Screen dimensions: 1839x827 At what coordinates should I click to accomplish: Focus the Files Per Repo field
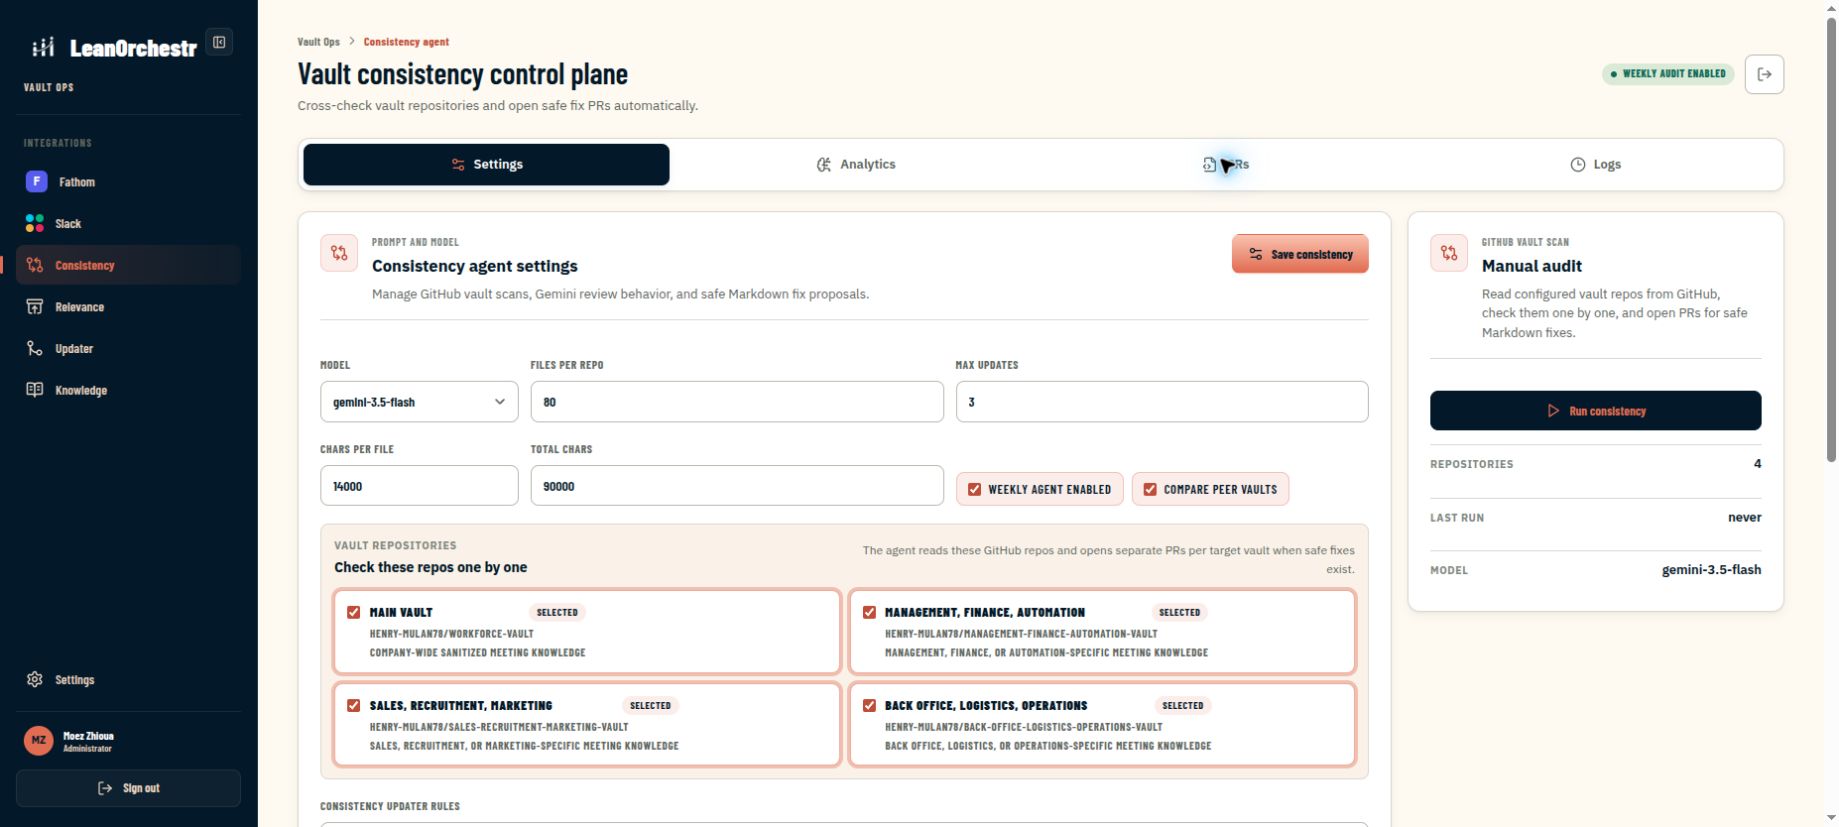(x=737, y=402)
